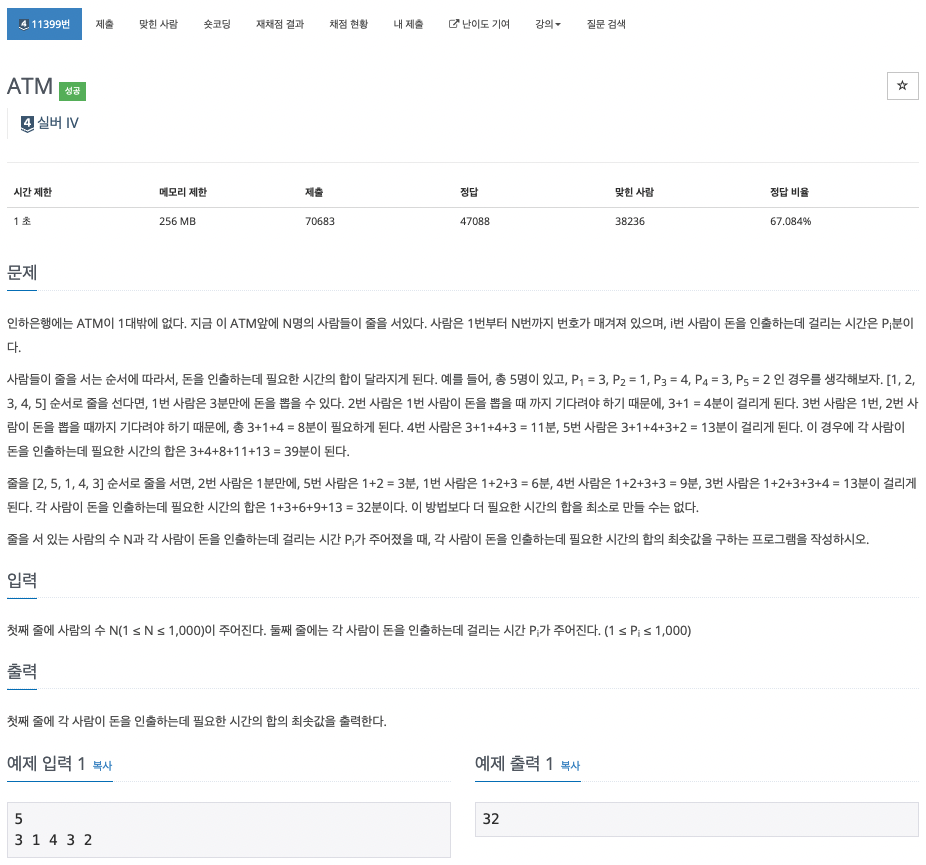Open the 숏코딩 tab

pos(217,24)
